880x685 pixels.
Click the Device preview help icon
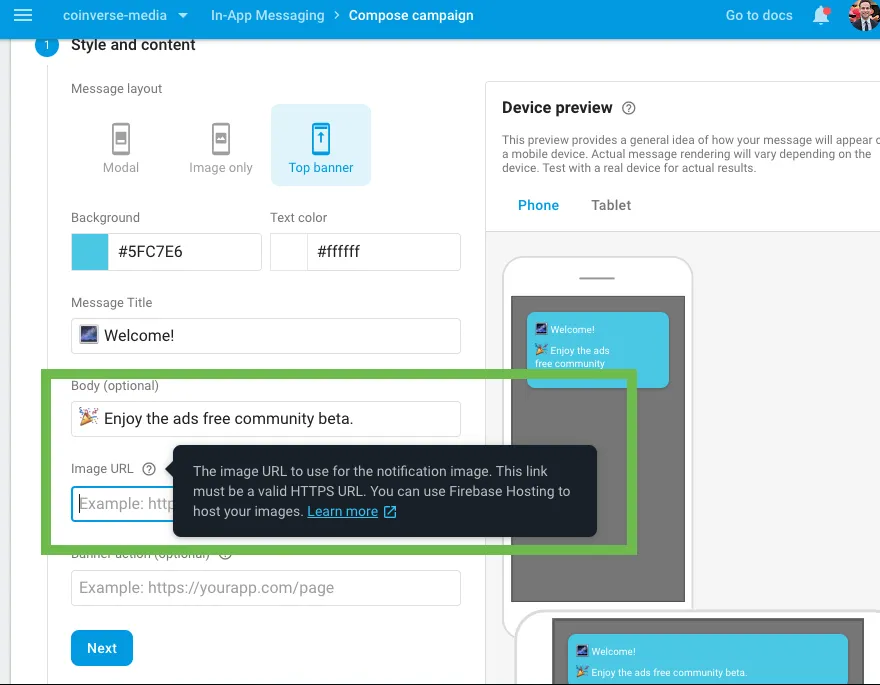tap(629, 108)
